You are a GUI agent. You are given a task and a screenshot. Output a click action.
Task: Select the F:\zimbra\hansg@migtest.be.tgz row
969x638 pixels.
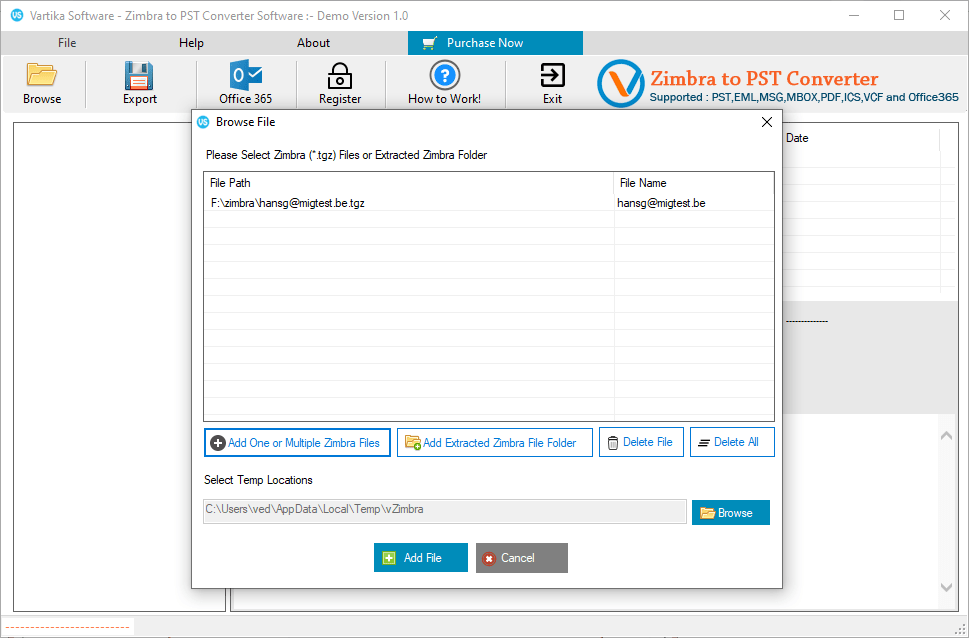(x=488, y=203)
